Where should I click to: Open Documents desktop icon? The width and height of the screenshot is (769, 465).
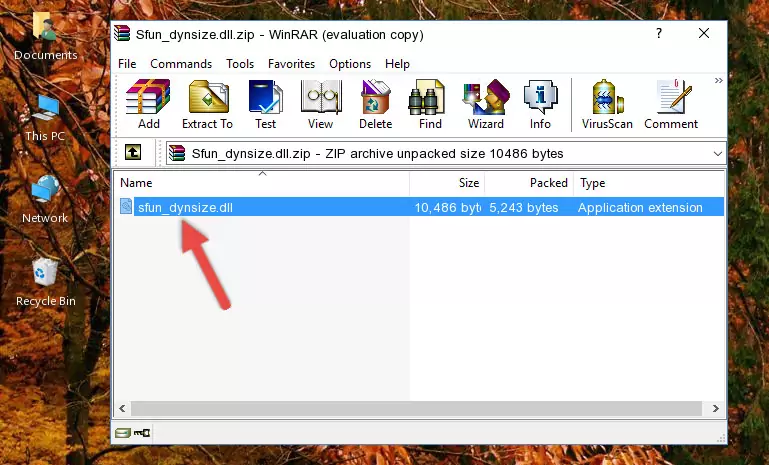(x=46, y=37)
